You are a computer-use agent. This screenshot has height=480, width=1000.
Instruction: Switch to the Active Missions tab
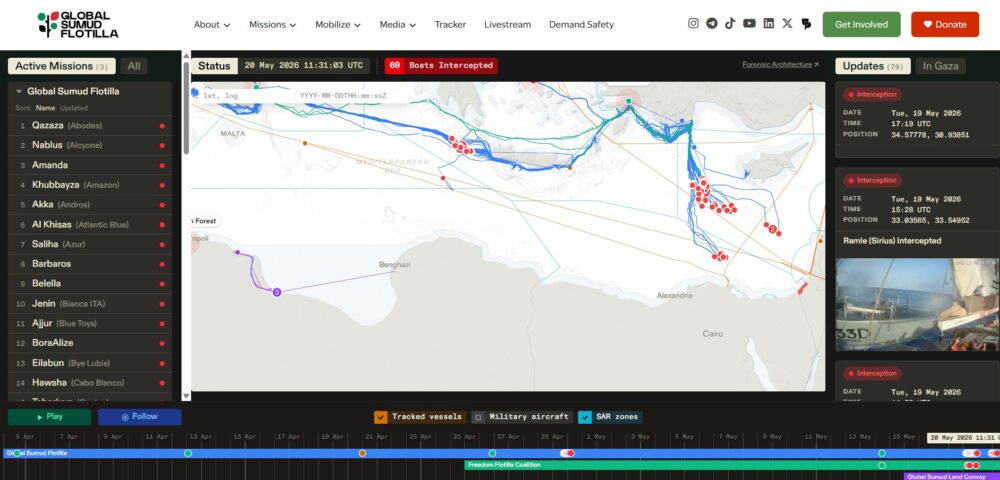[61, 66]
